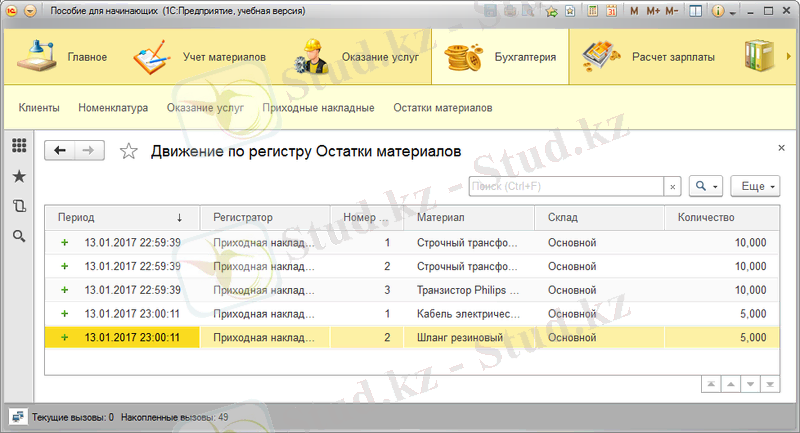Open the calculator icon in title bar
This screenshot has width=800, height=433.
click(592, 11)
